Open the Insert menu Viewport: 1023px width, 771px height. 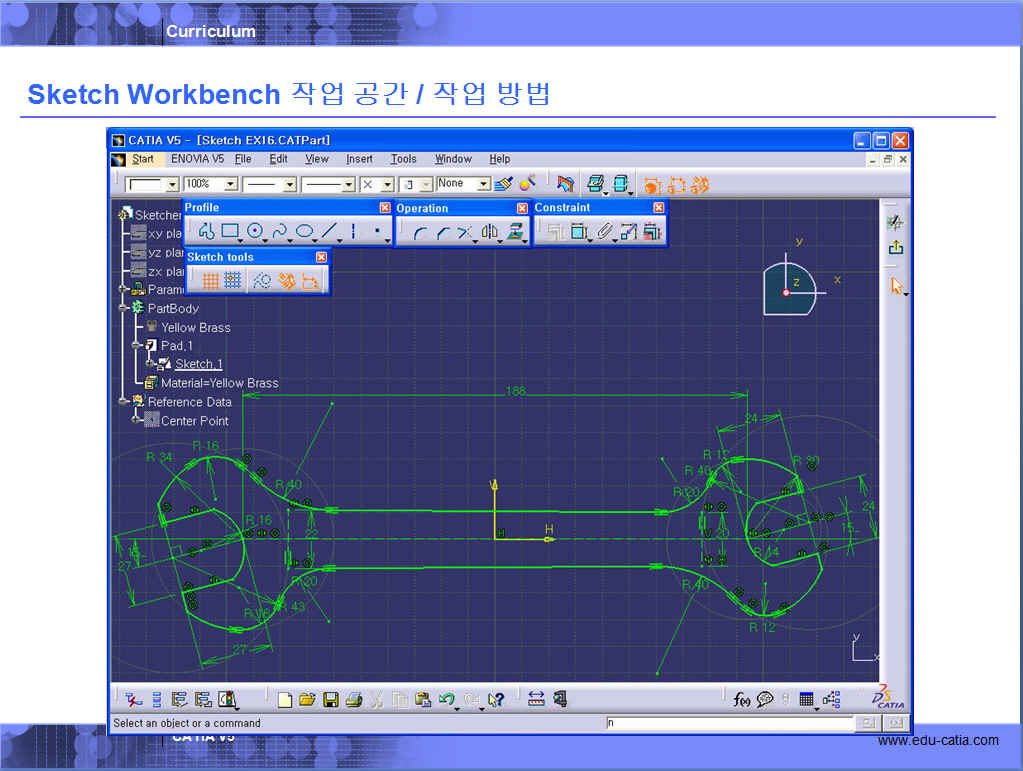(x=359, y=159)
